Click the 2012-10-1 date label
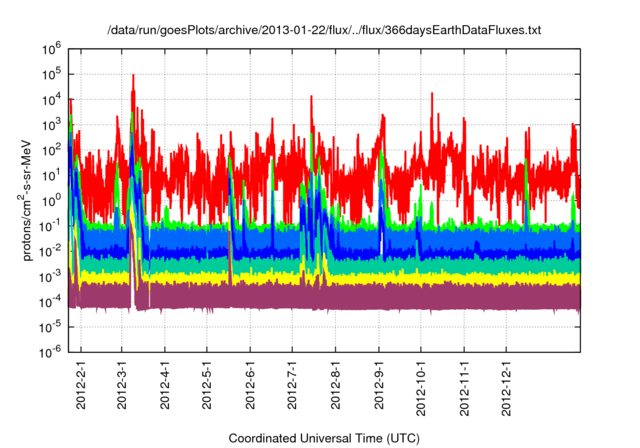The height and width of the screenshot is (448, 640). (420, 388)
